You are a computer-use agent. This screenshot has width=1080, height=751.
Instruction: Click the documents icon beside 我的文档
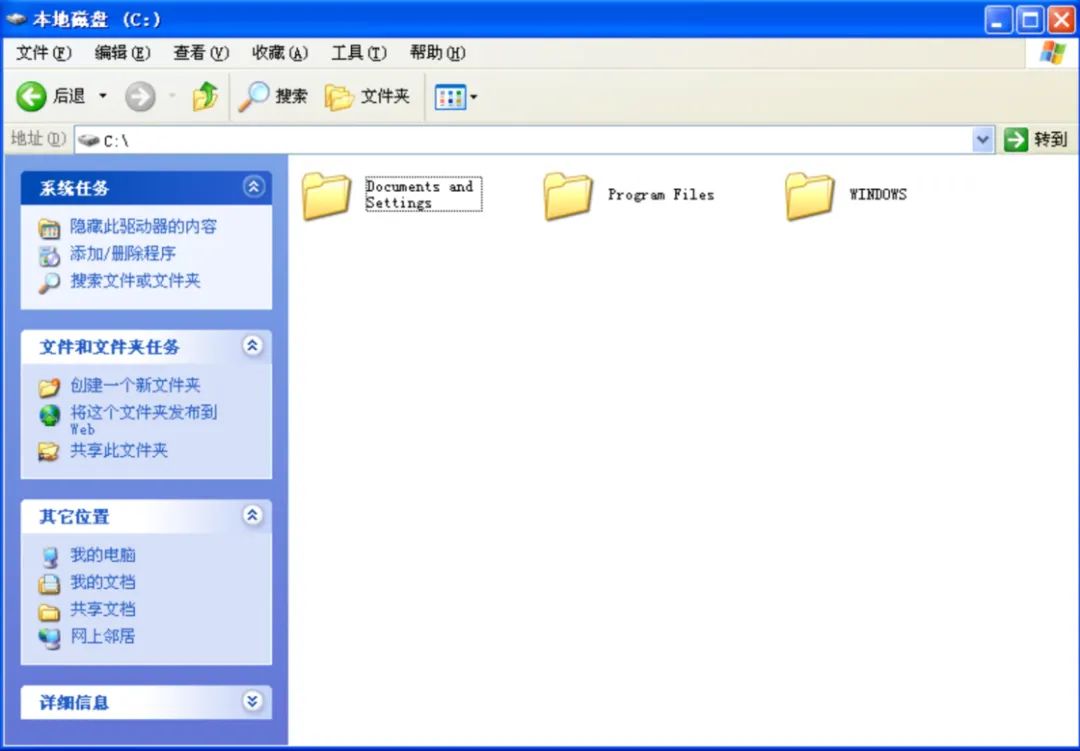coord(49,584)
